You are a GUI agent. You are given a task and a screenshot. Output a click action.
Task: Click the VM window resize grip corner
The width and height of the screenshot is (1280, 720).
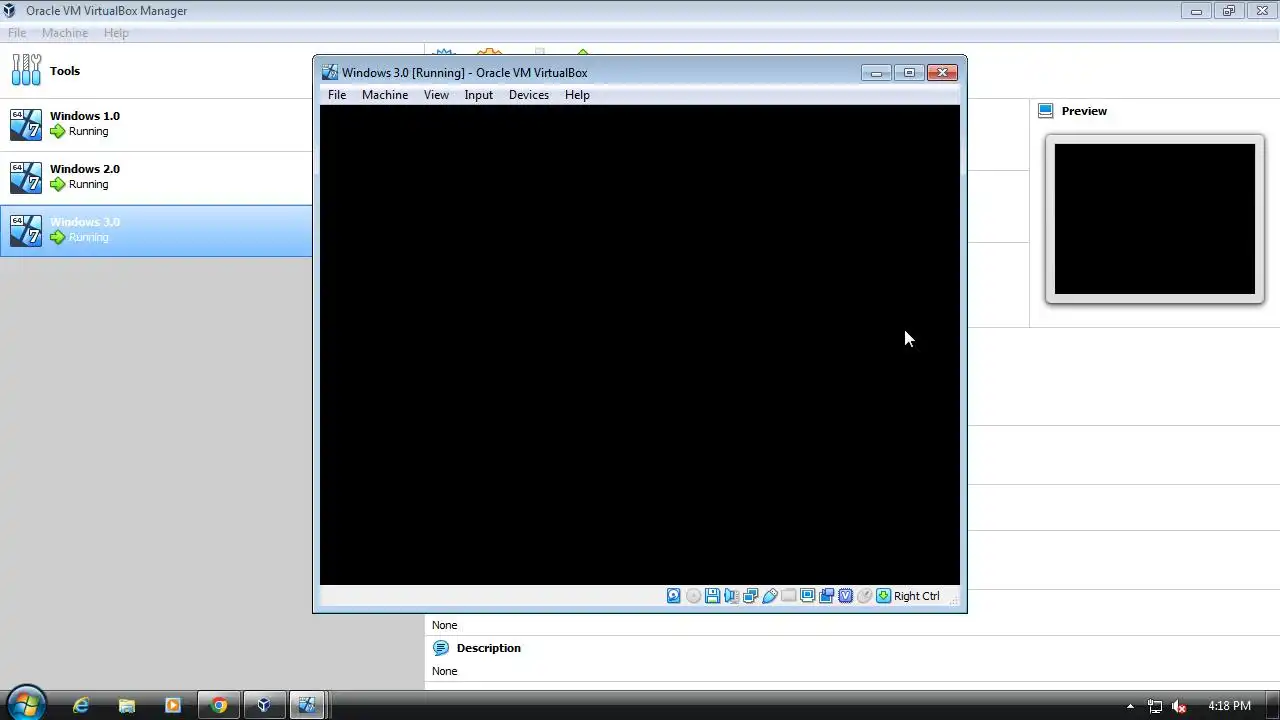(x=953, y=599)
